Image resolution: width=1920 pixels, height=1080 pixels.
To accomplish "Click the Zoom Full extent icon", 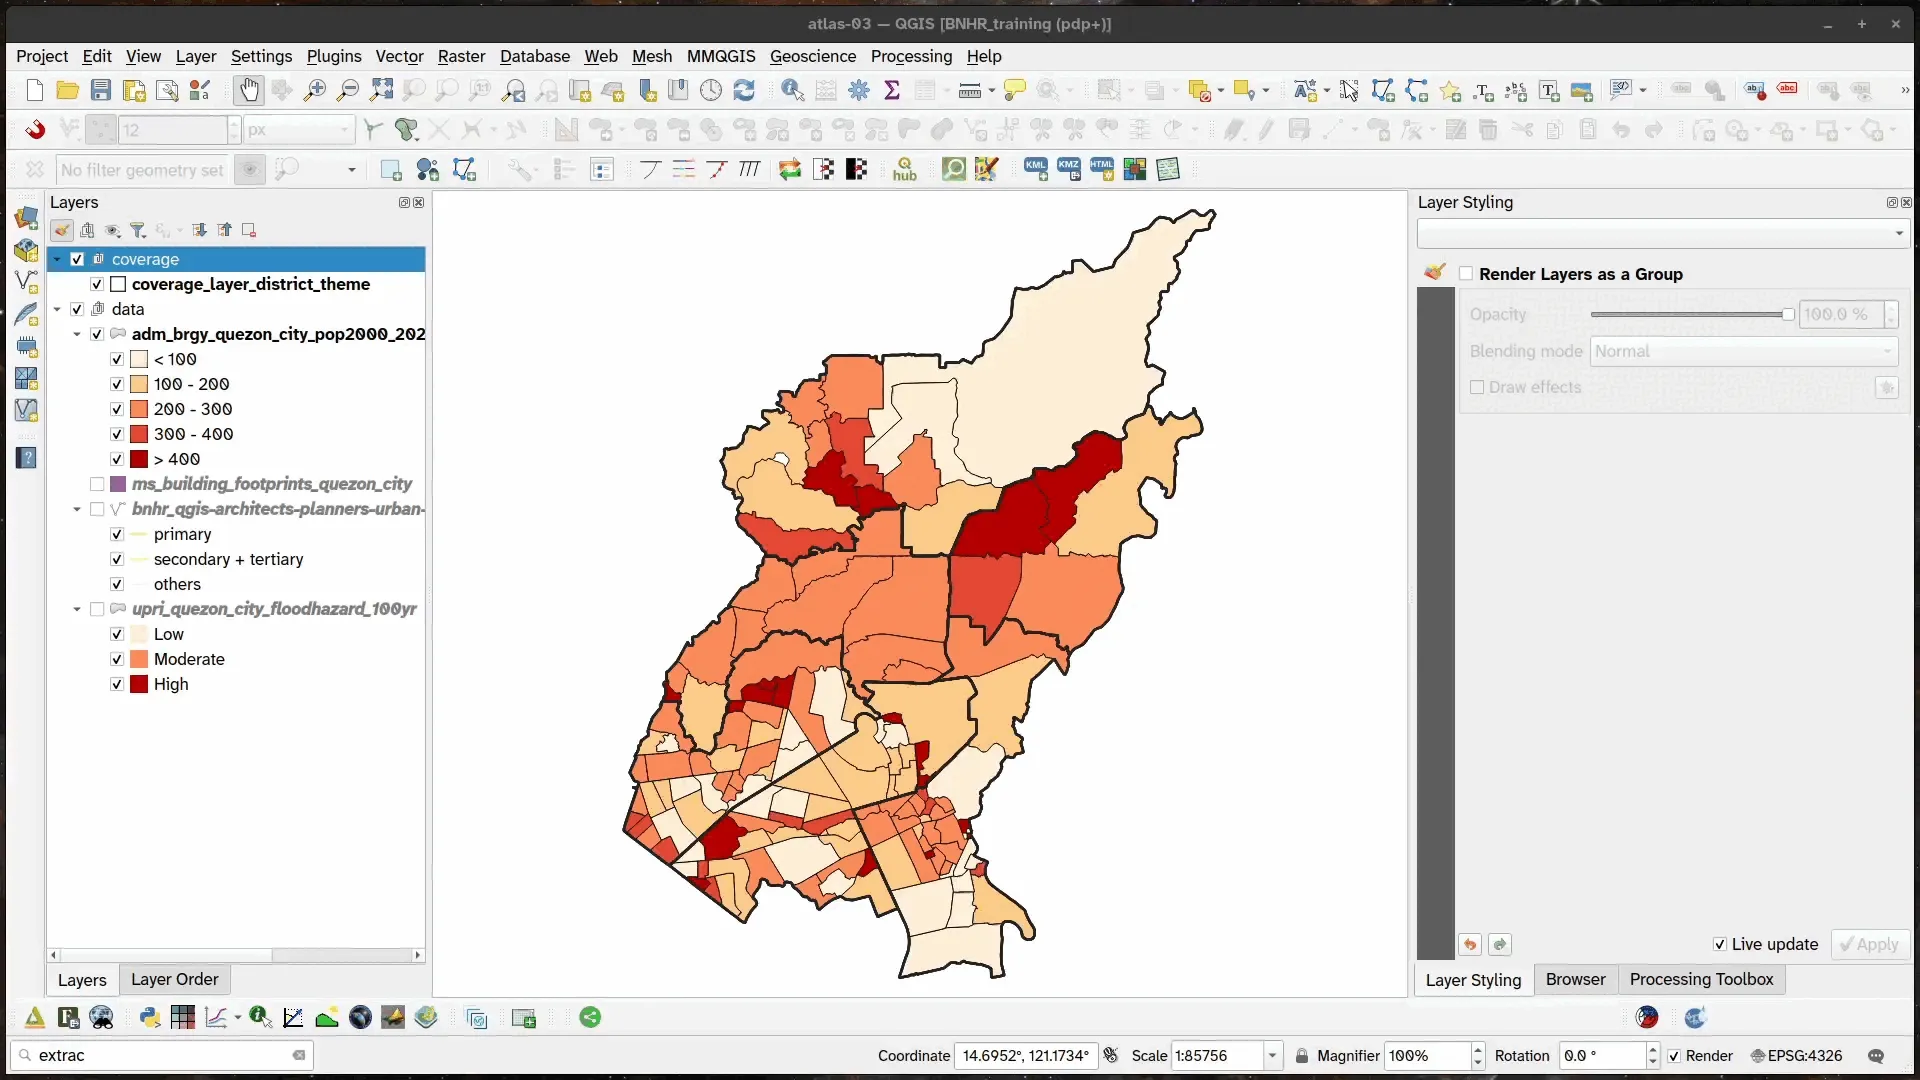I will tap(381, 91).
